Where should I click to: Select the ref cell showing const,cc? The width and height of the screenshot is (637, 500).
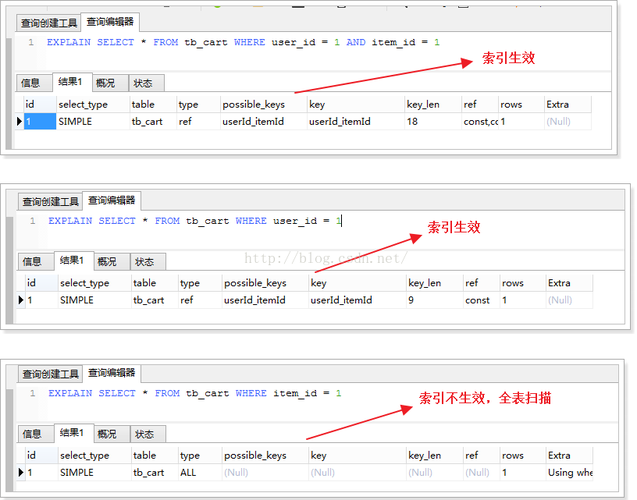tap(480, 121)
